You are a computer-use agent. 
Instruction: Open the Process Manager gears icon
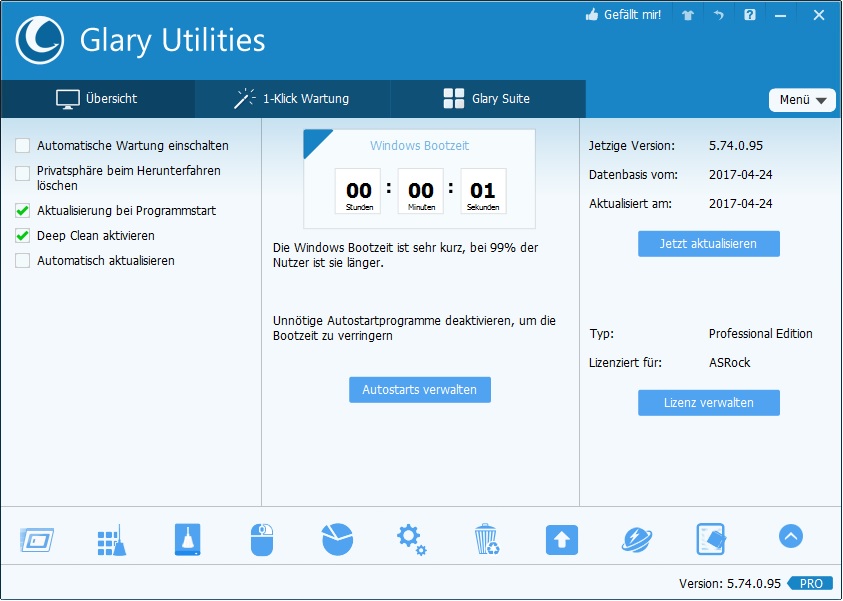click(x=411, y=540)
